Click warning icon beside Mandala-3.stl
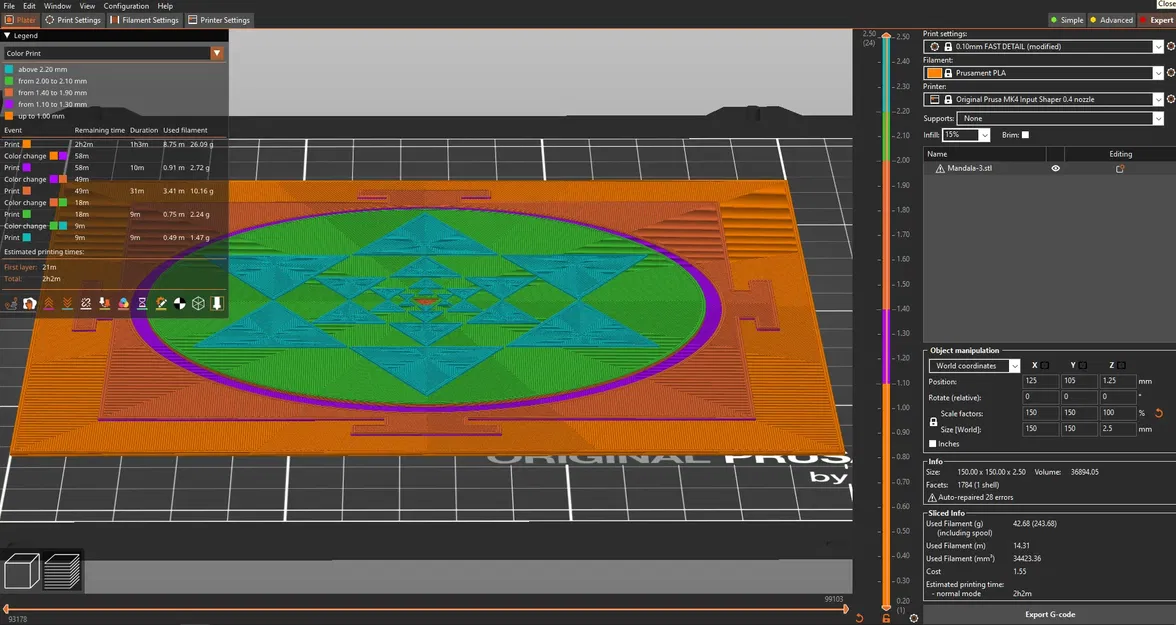Screen dimensions: 1176x625 tap(940, 169)
